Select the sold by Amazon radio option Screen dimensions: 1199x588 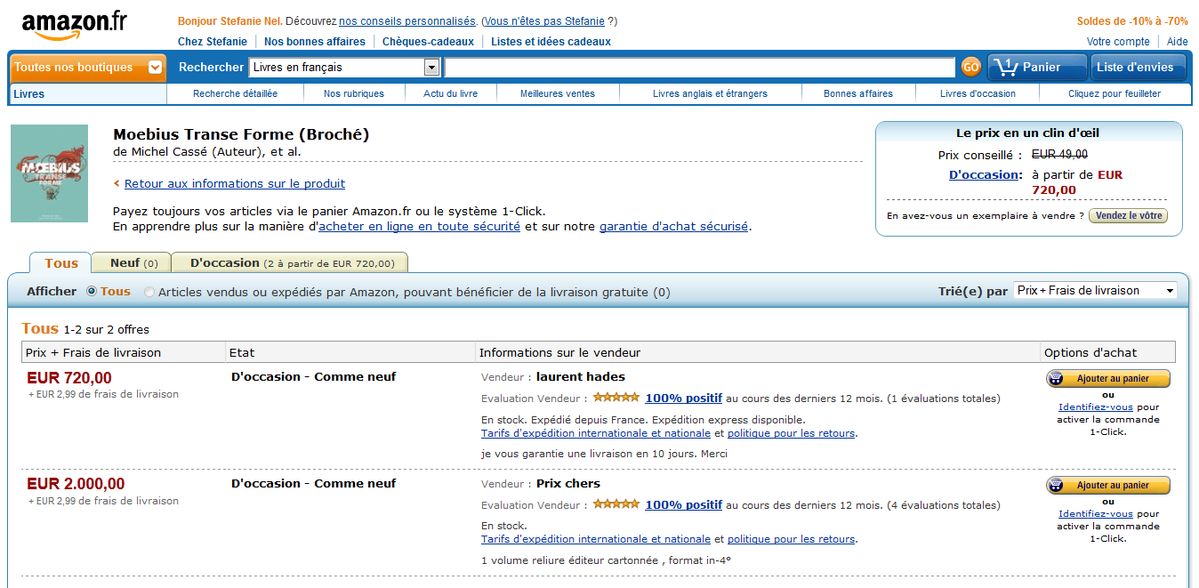point(150,293)
